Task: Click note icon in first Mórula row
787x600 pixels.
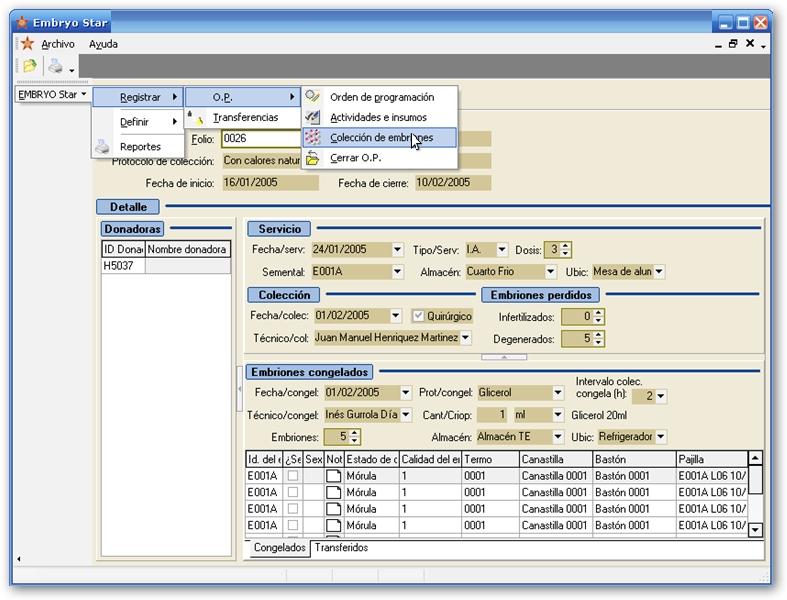Action: coord(333,475)
